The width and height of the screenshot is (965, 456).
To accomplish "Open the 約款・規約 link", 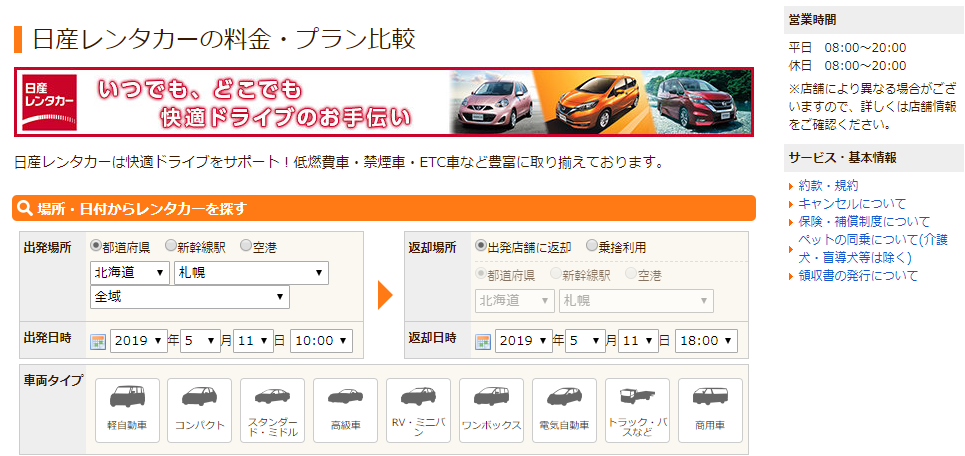I will (829, 186).
